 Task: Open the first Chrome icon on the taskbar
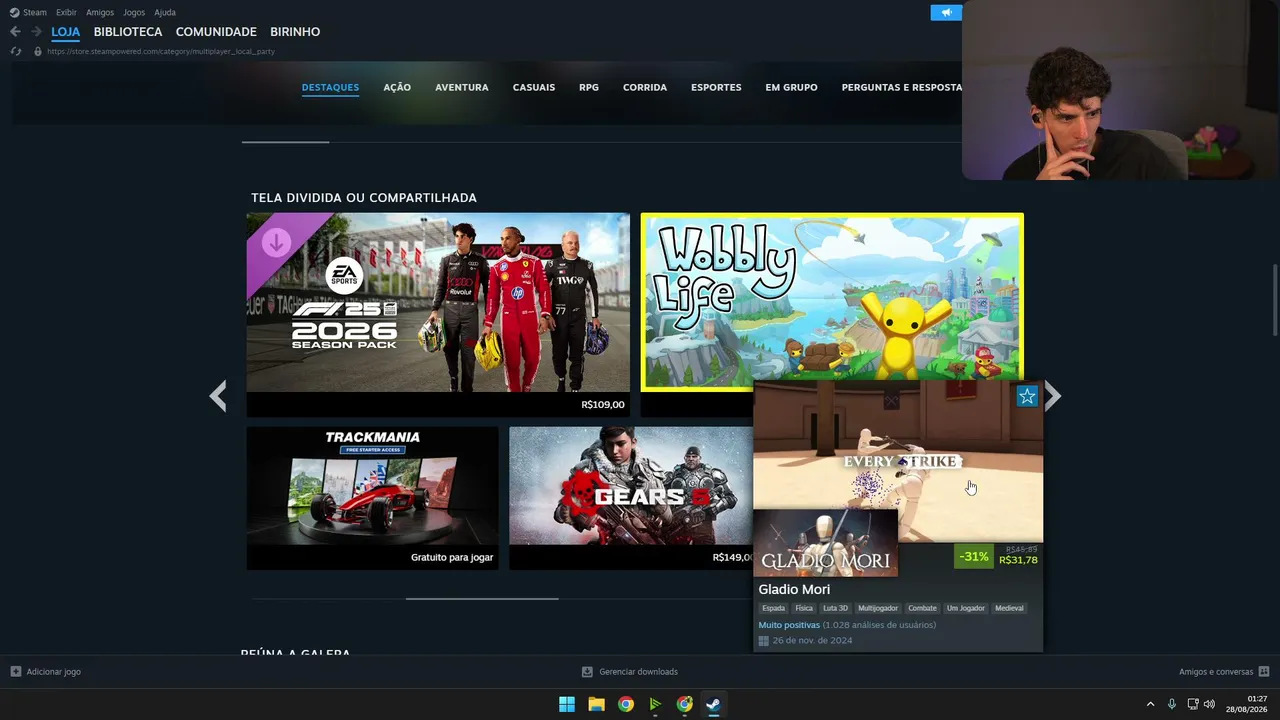pos(626,704)
